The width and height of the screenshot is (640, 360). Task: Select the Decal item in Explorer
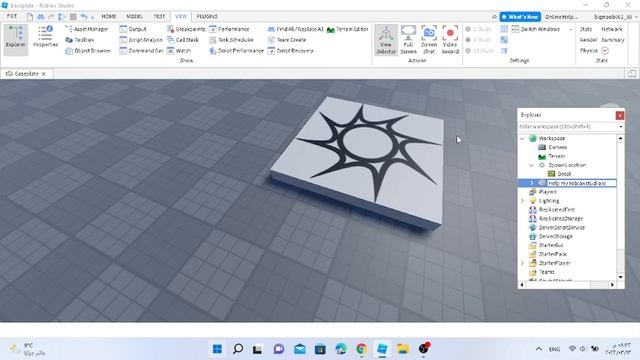559,174
